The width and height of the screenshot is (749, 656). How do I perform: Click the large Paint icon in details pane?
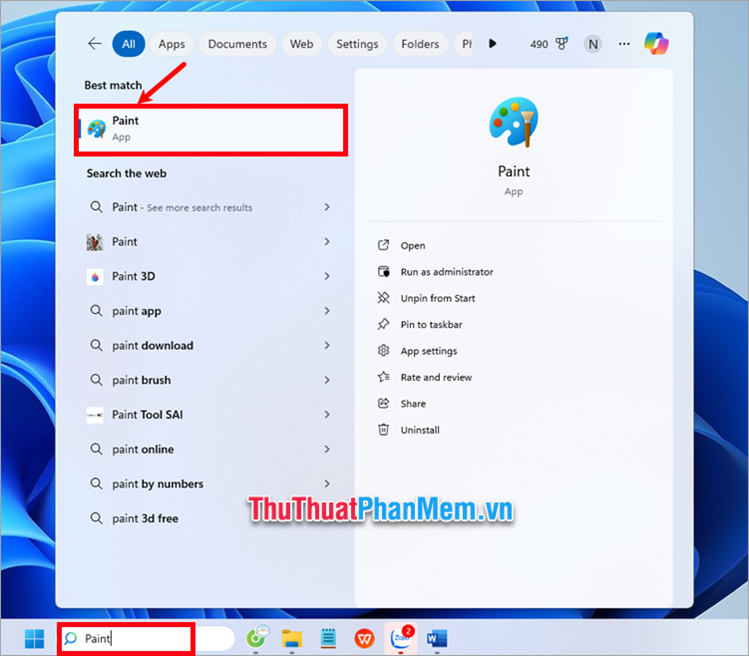pyautogui.click(x=514, y=122)
